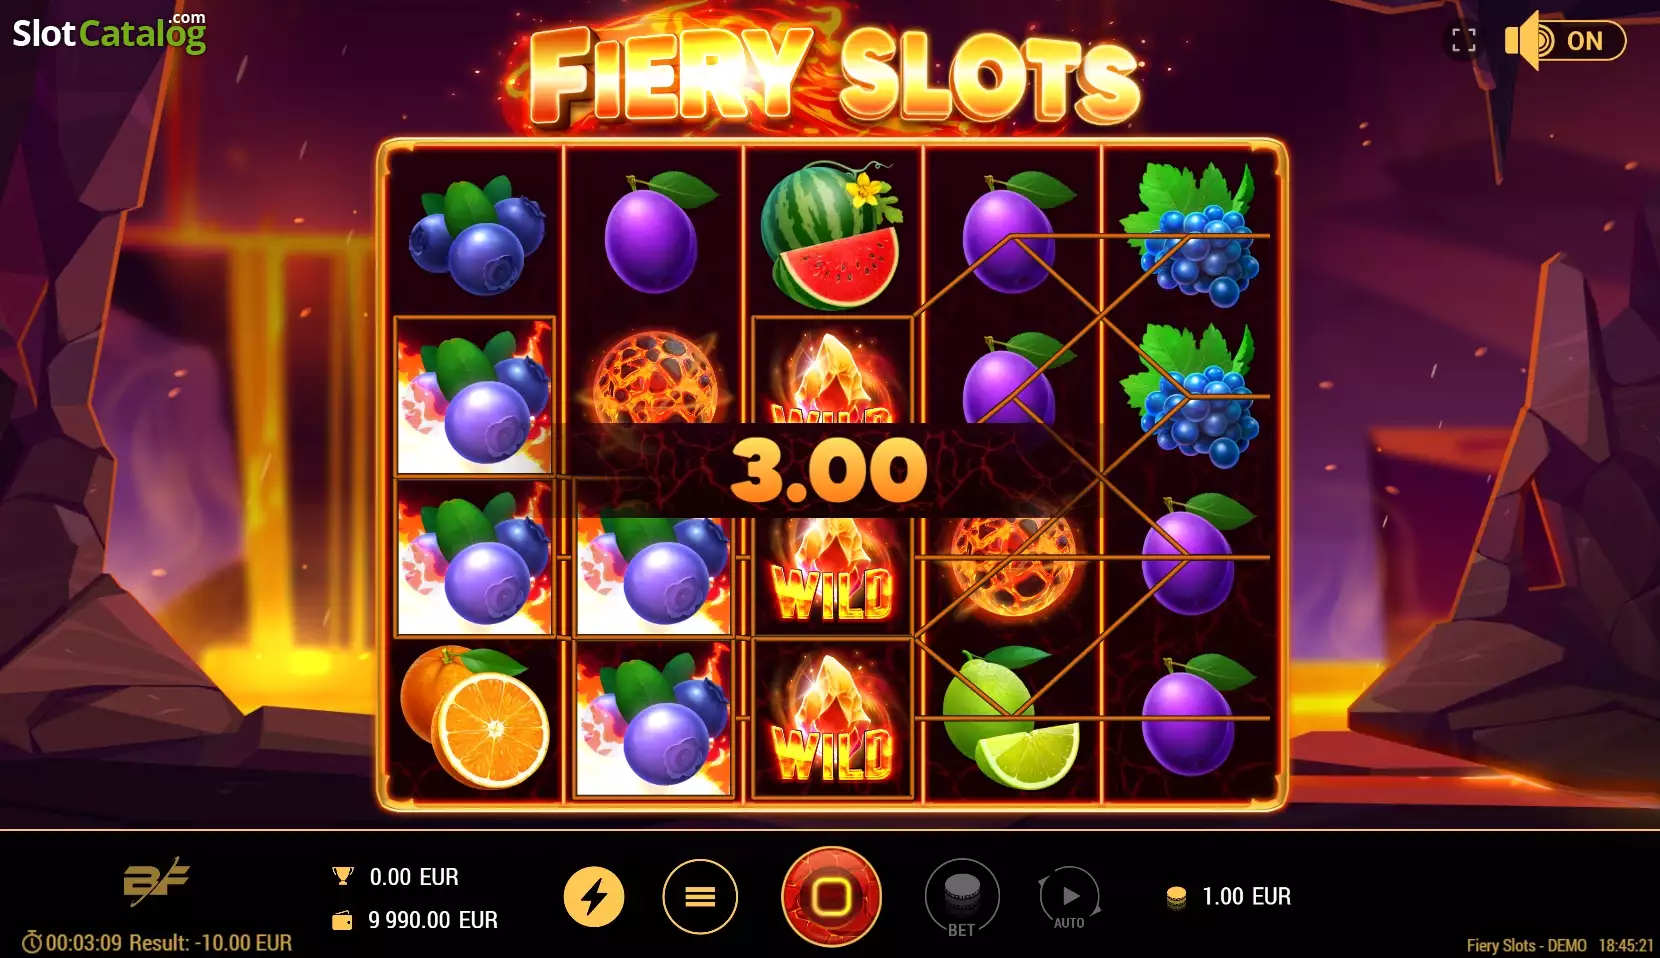The width and height of the screenshot is (1660, 958).
Task: Click the 3.00 win amount banner
Action: point(829,470)
